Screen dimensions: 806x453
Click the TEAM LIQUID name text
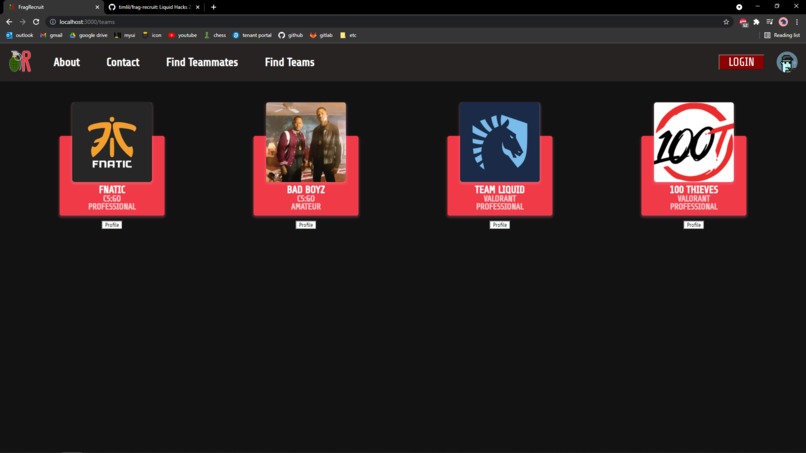pyautogui.click(x=500, y=190)
